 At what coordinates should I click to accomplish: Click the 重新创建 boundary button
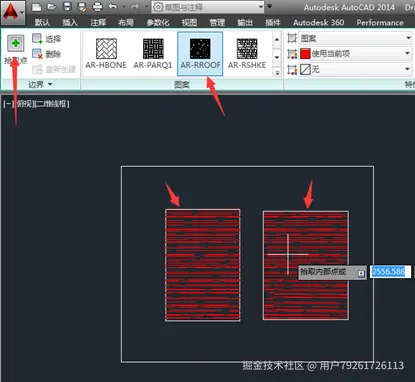coord(54,69)
